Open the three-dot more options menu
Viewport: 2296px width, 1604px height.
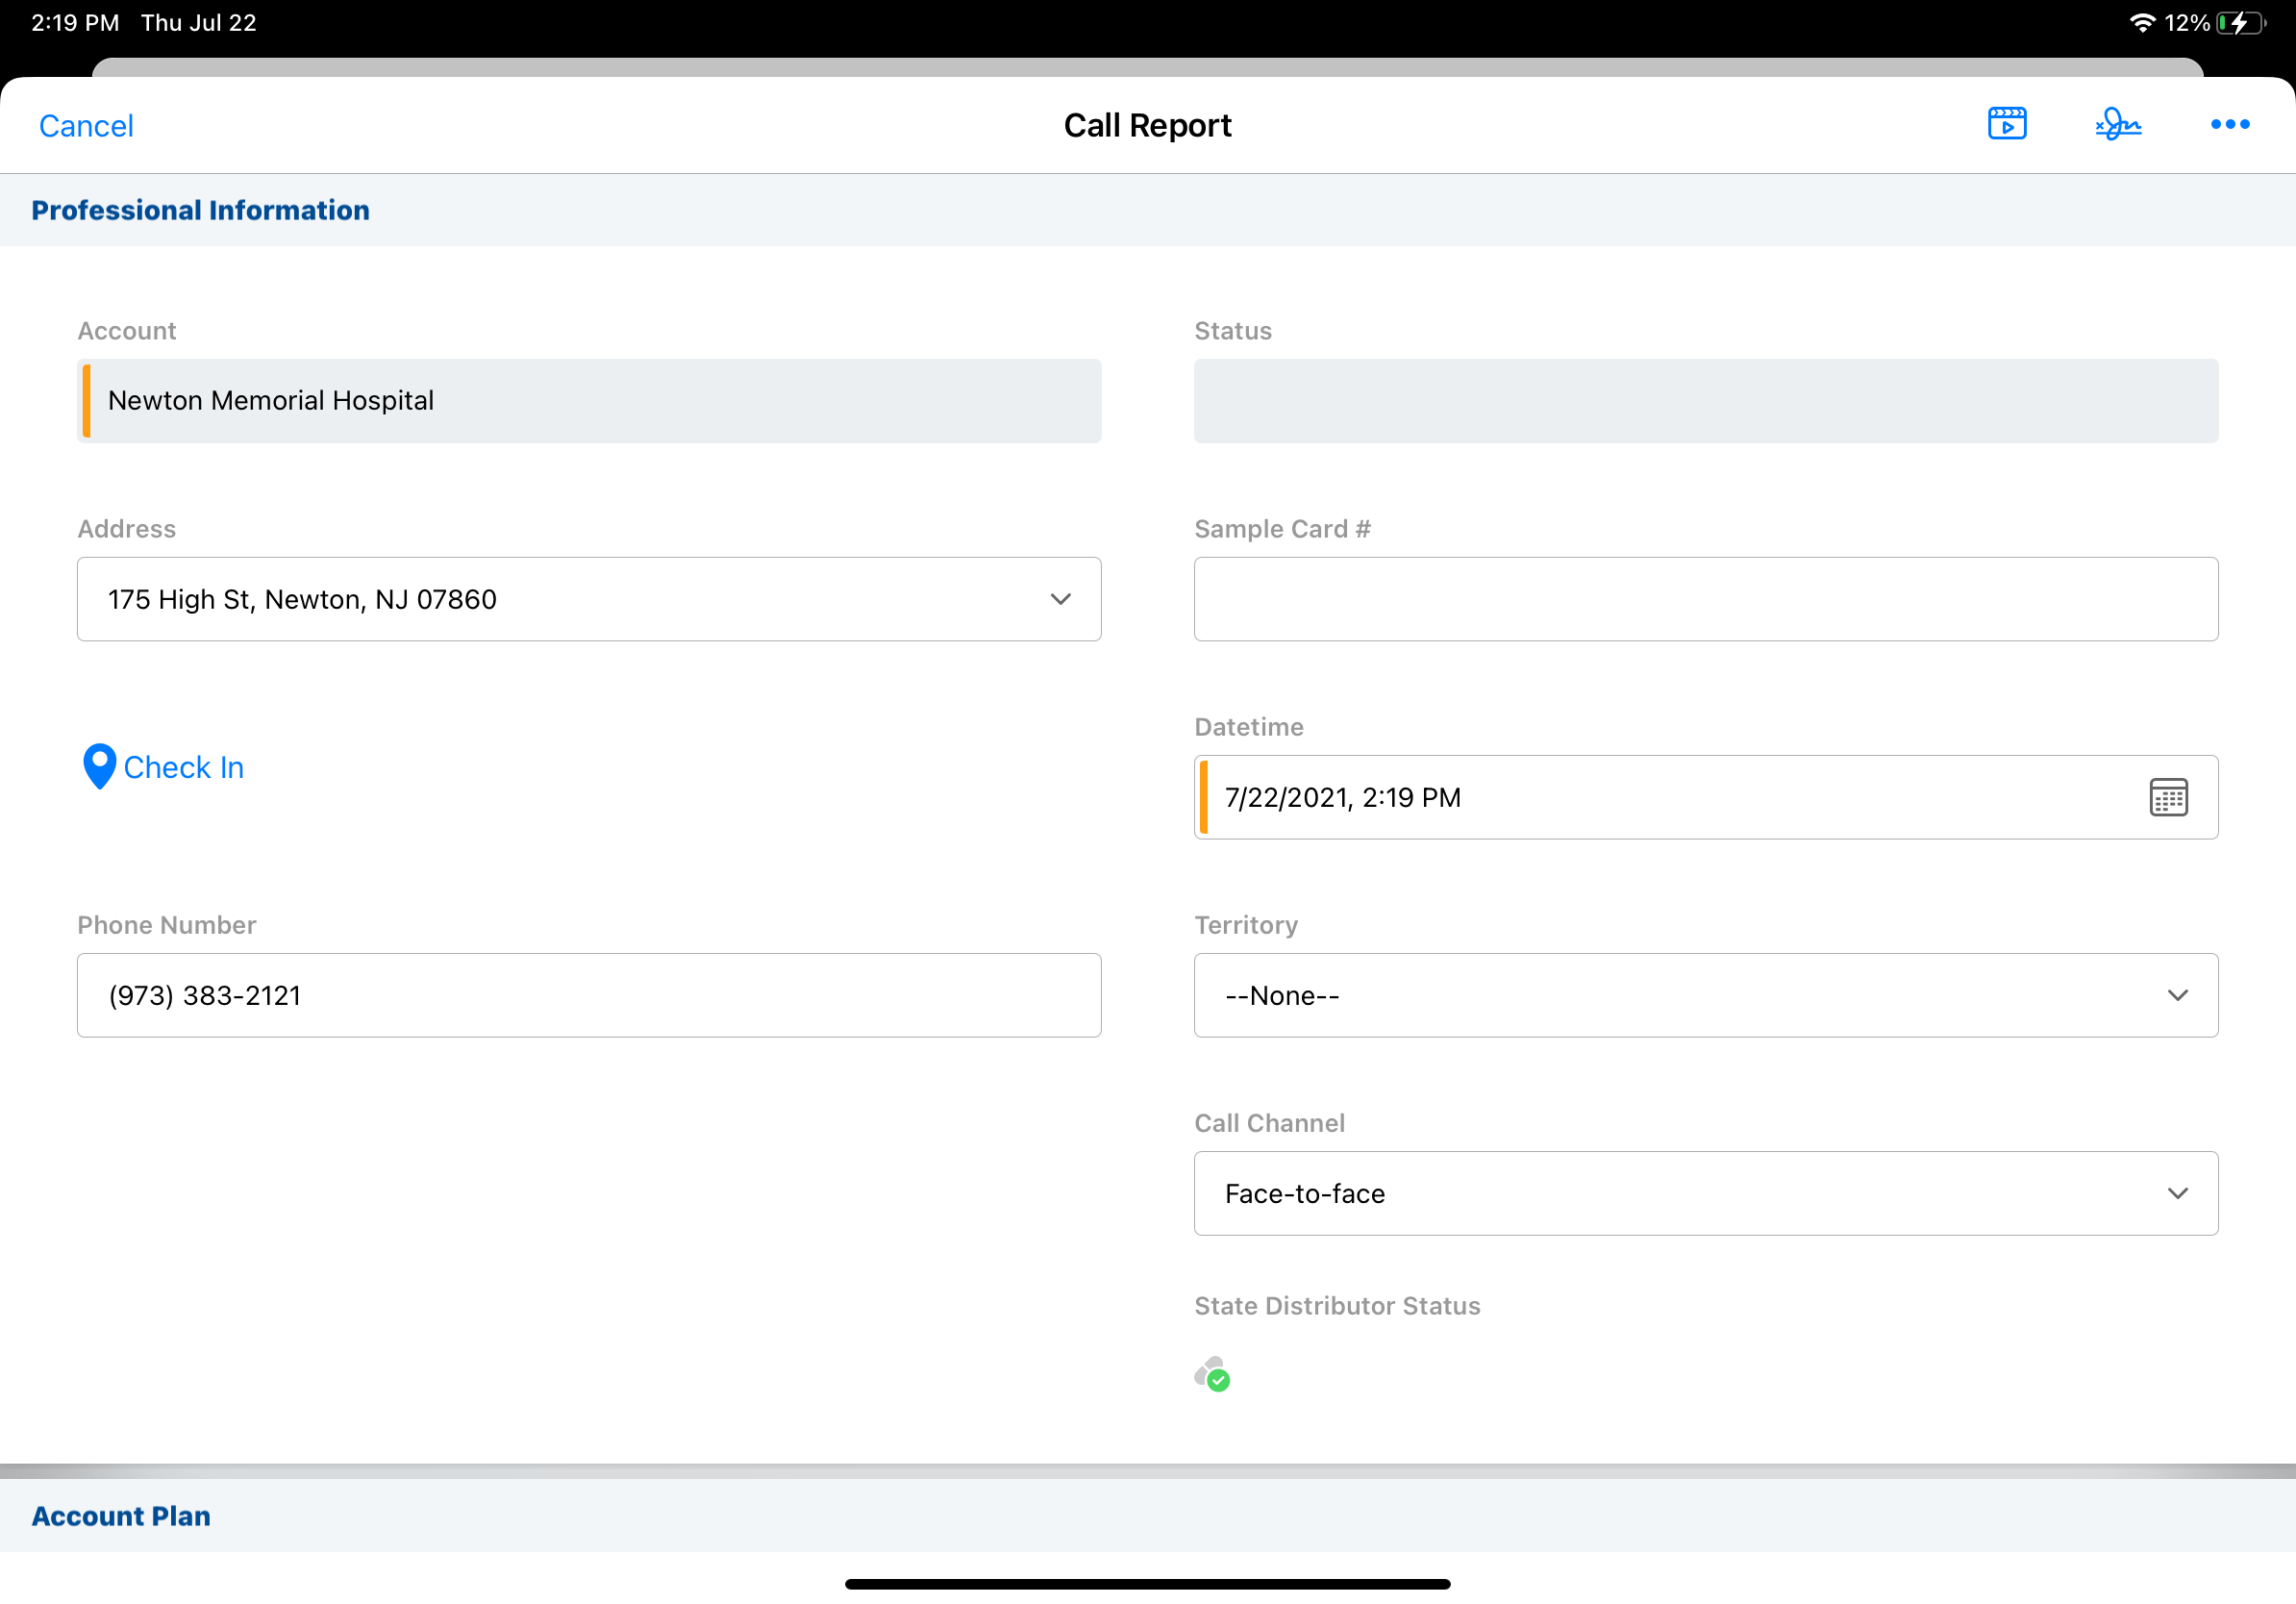pyautogui.click(x=2229, y=124)
